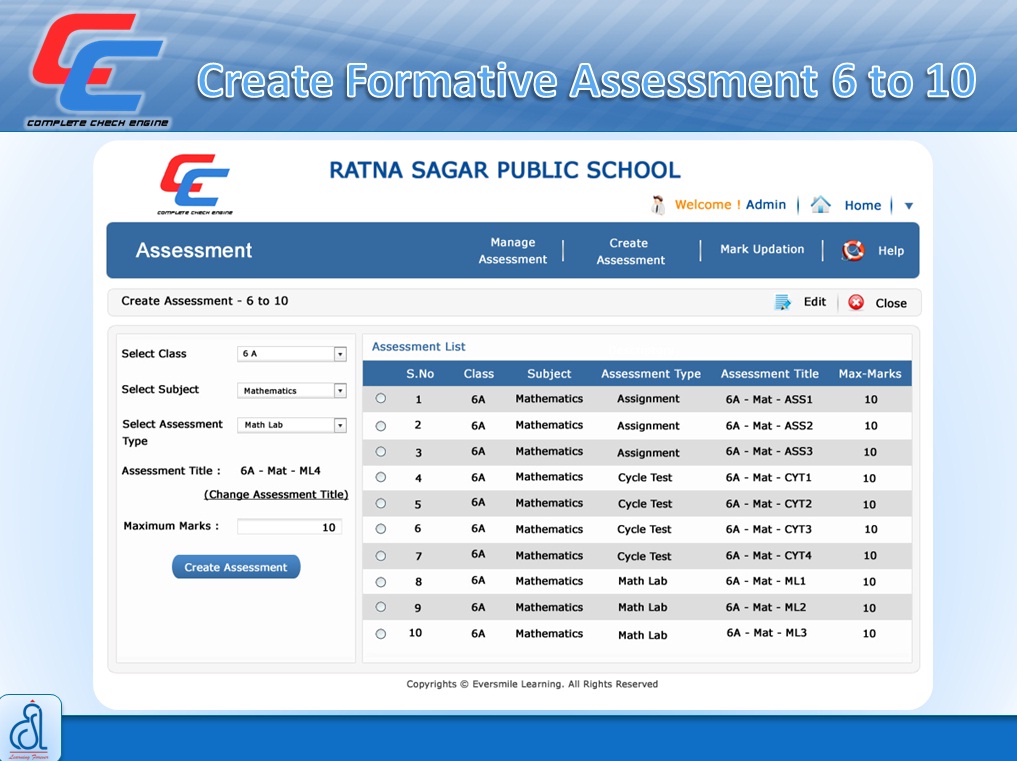The height and width of the screenshot is (761, 1017).
Task: Click the '6A - Mat - ML4' assessment title text
Action: tap(280, 470)
